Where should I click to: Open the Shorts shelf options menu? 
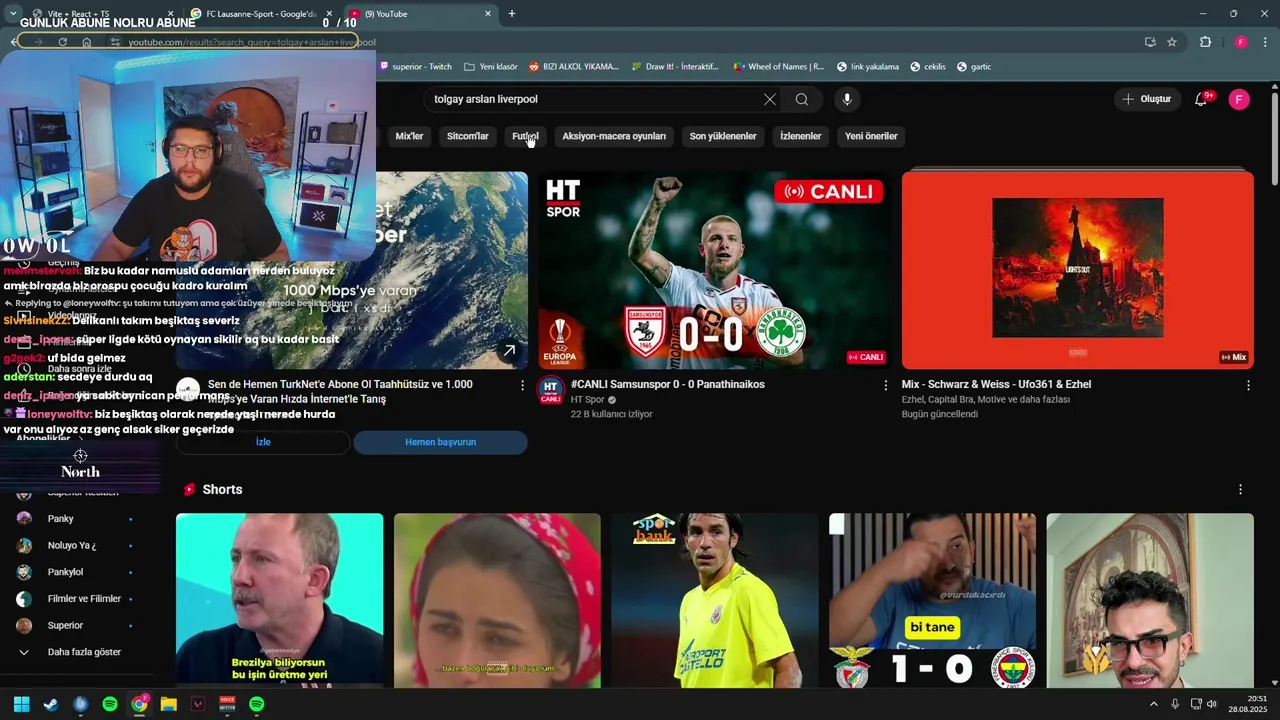point(1240,490)
